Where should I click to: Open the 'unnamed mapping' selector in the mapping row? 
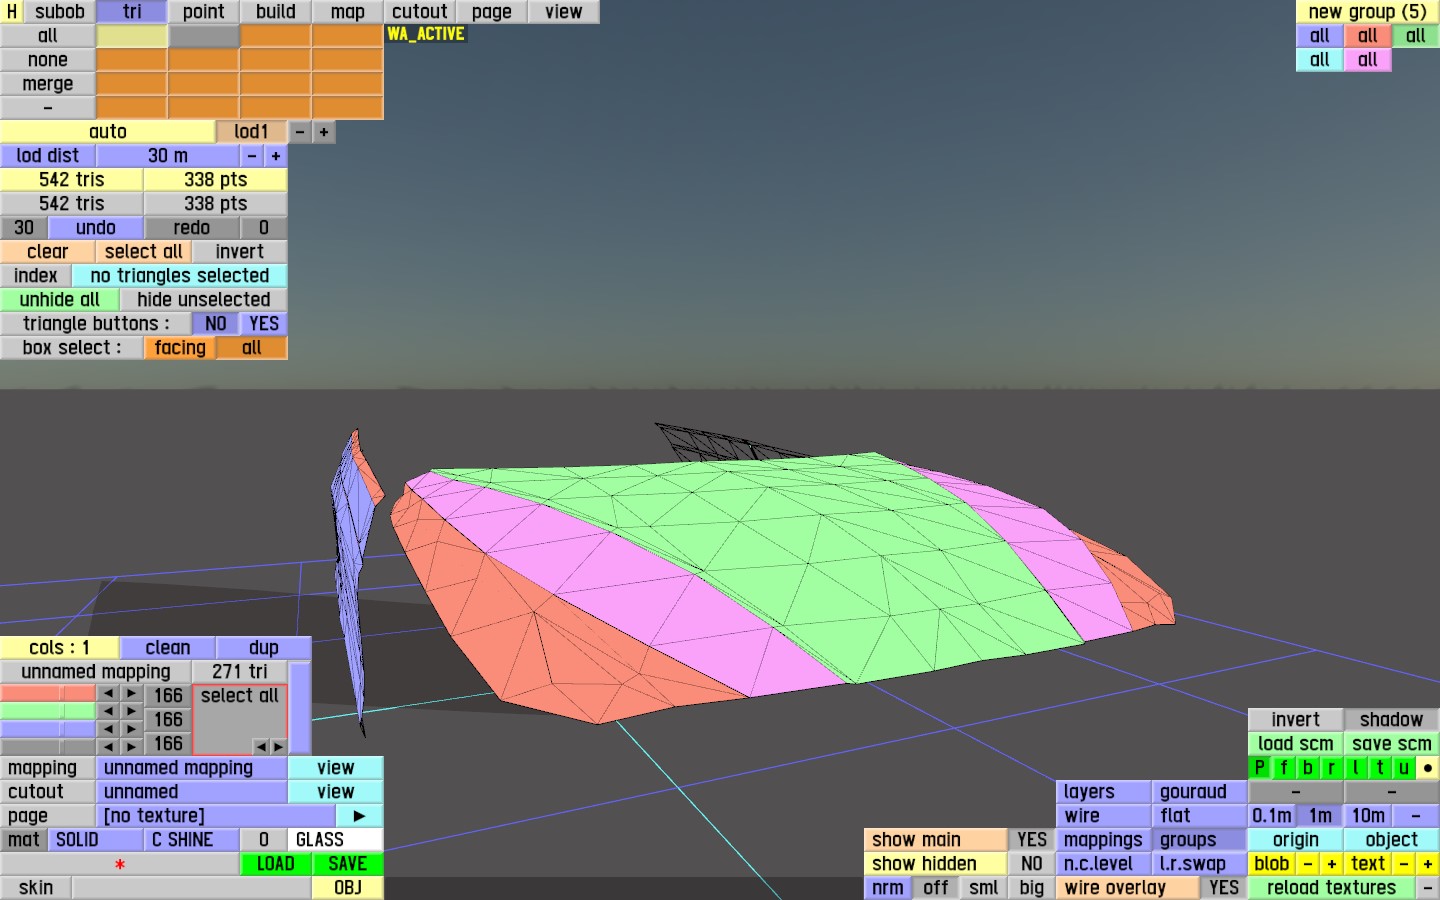click(192, 768)
